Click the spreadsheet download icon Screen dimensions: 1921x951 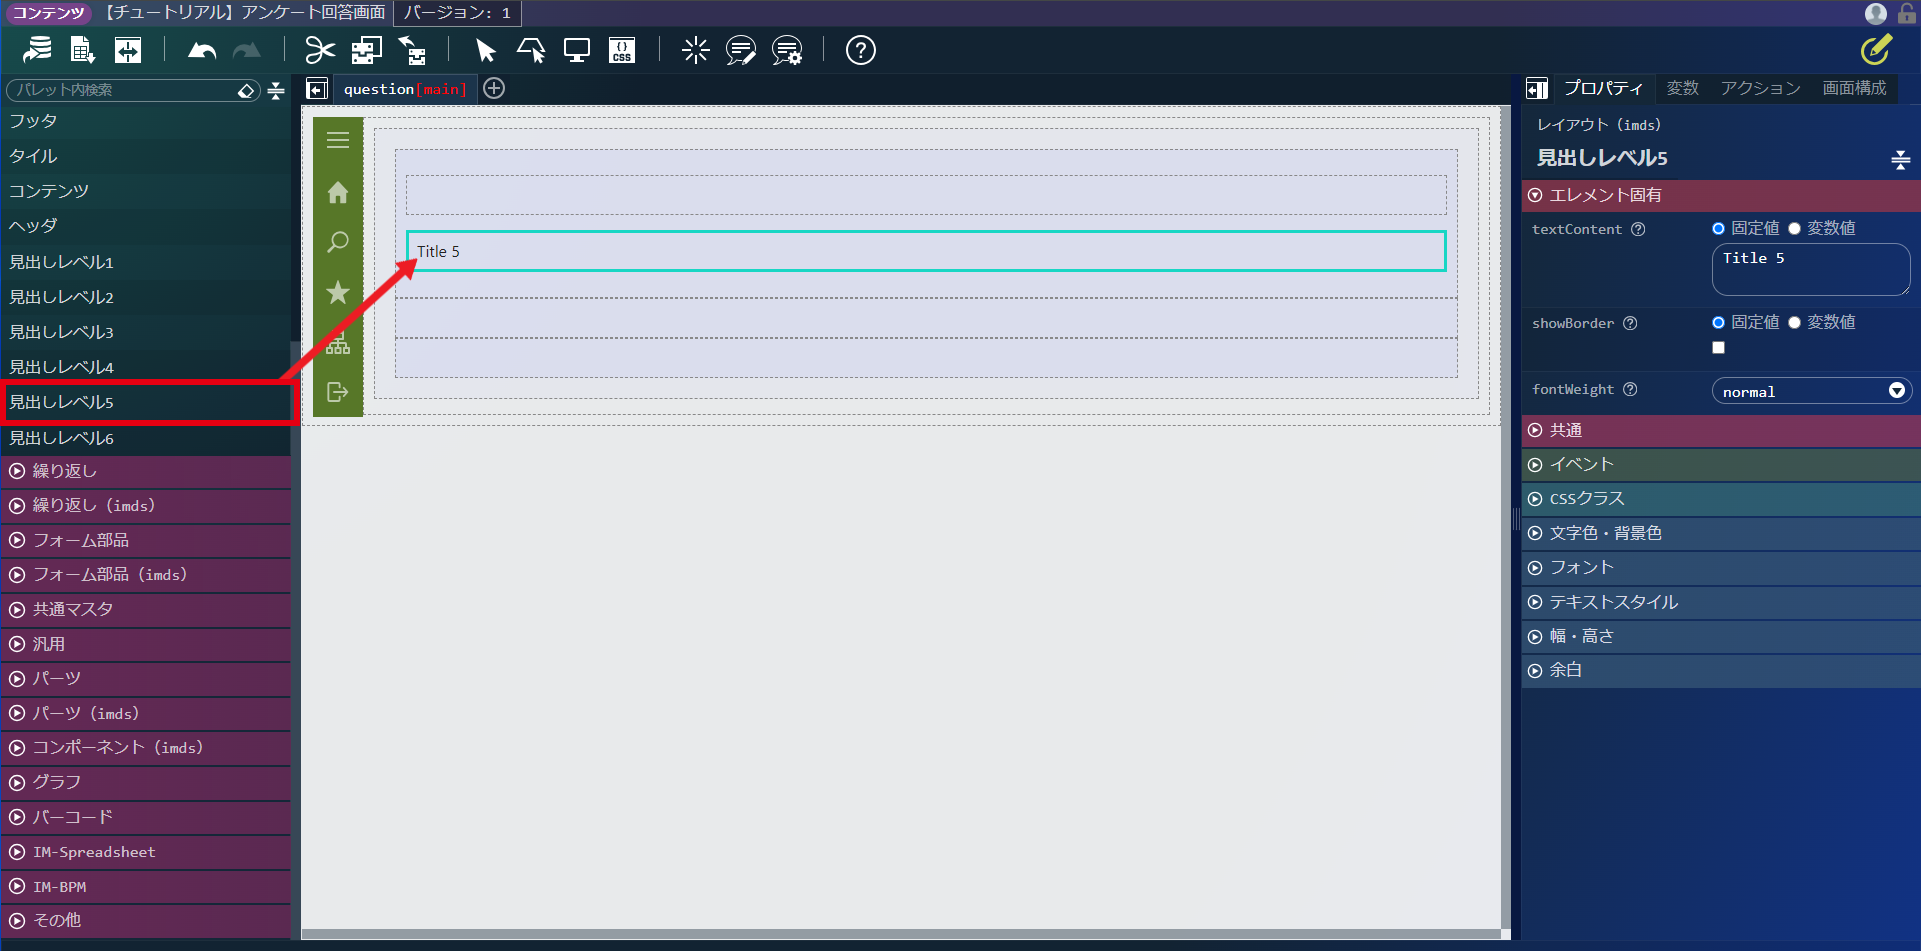point(82,50)
